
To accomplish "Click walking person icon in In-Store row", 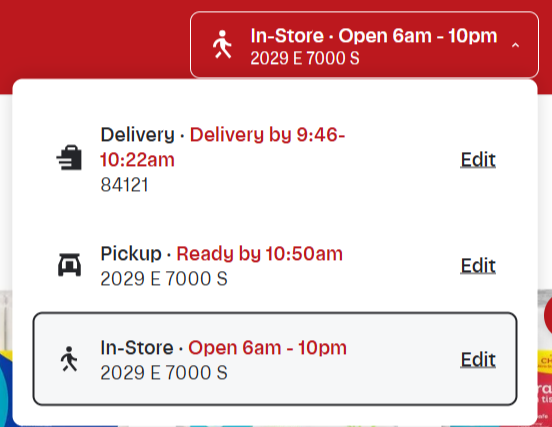I will tap(69, 359).
